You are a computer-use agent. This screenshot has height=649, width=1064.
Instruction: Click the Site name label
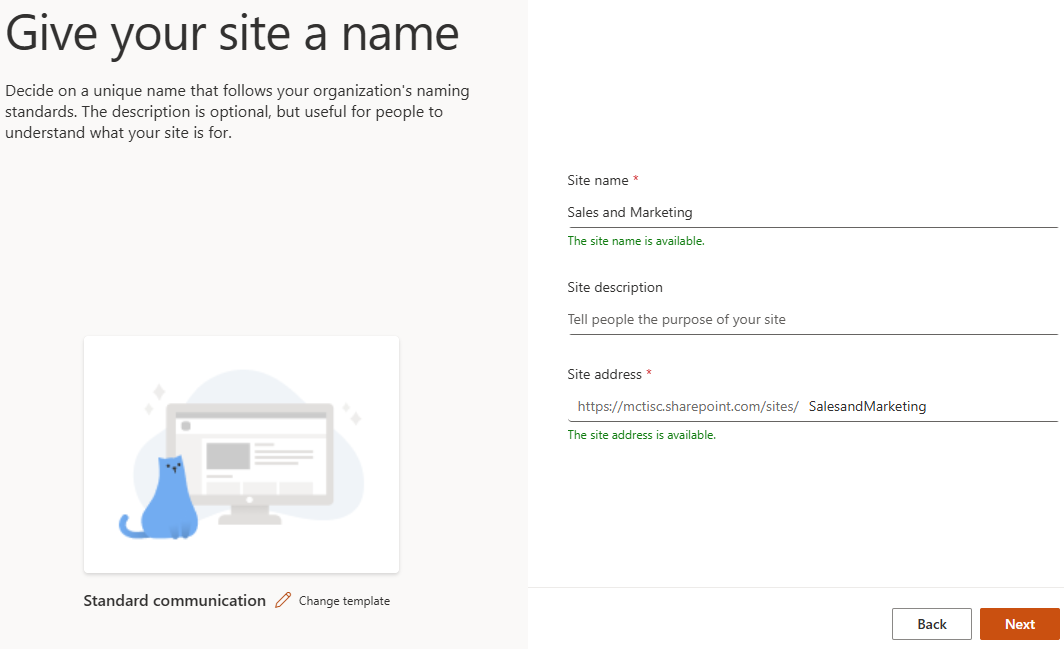click(x=598, y=181)
